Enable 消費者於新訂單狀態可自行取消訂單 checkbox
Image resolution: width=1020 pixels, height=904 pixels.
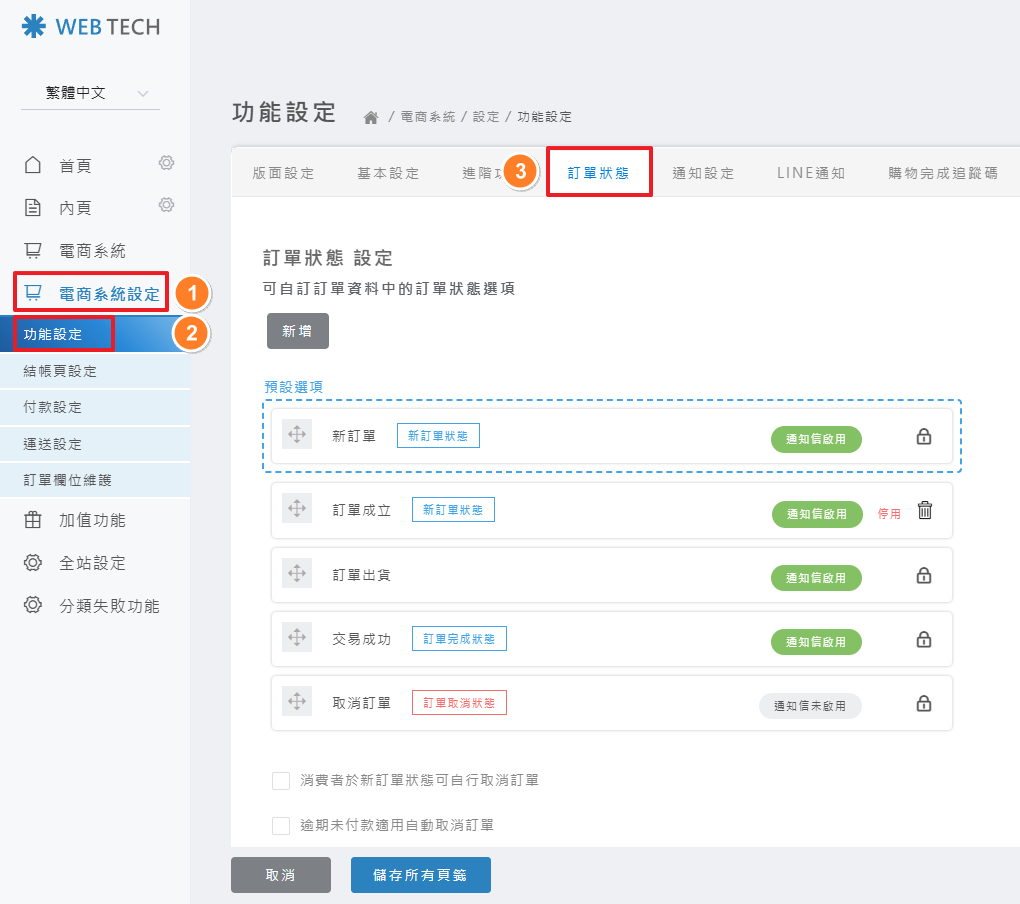click(x=281, y=780)
